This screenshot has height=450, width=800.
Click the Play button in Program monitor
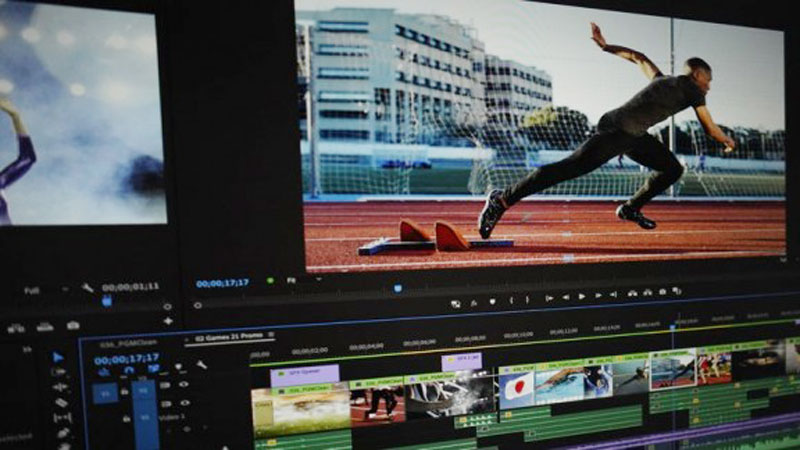click(x=583, y=296)
